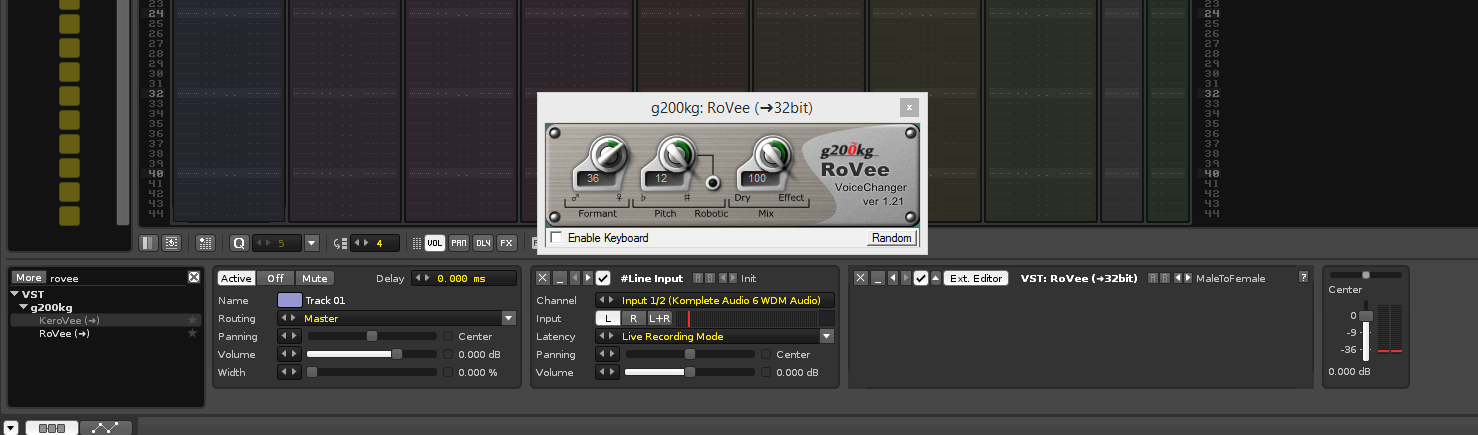
Task: Open the More options in device browser
Action: pos(29,278)
